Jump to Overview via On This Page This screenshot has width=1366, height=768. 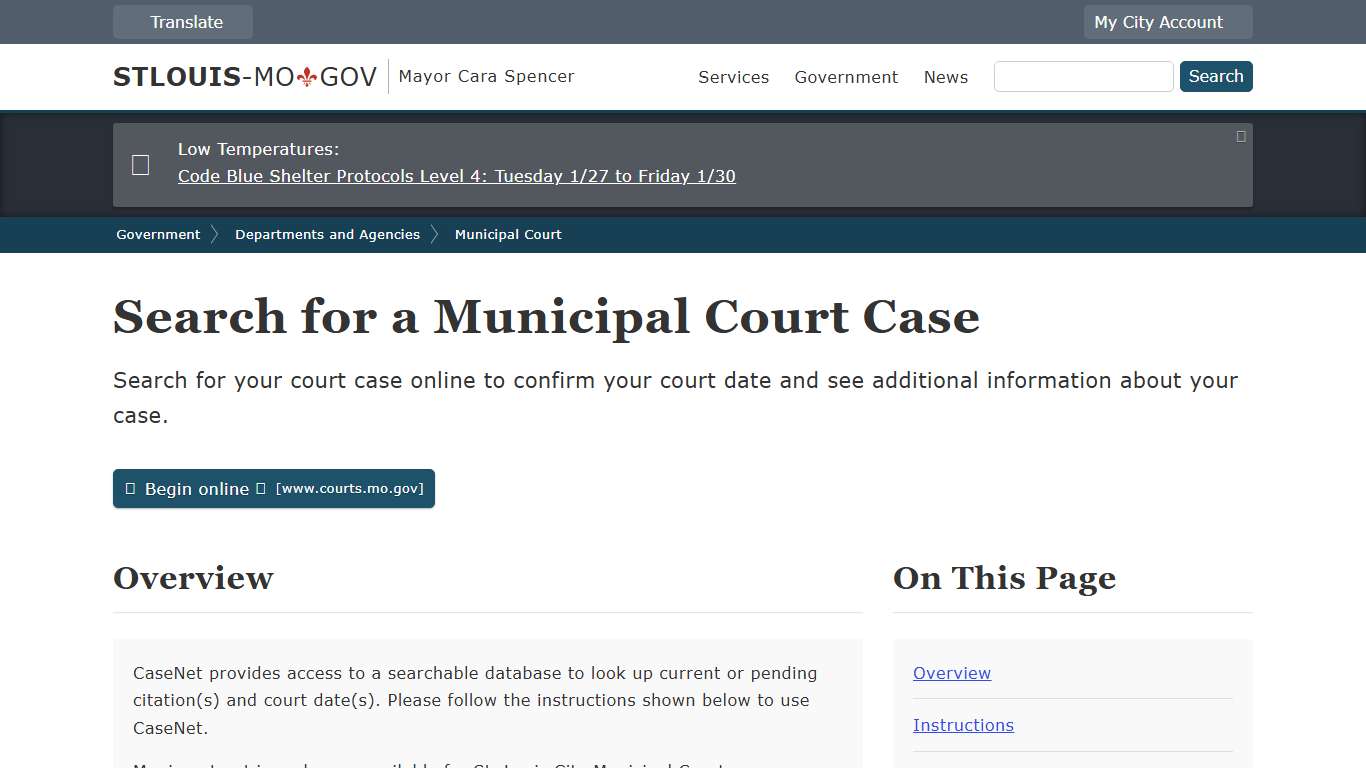pyautogui.click(x=951, y=673)
